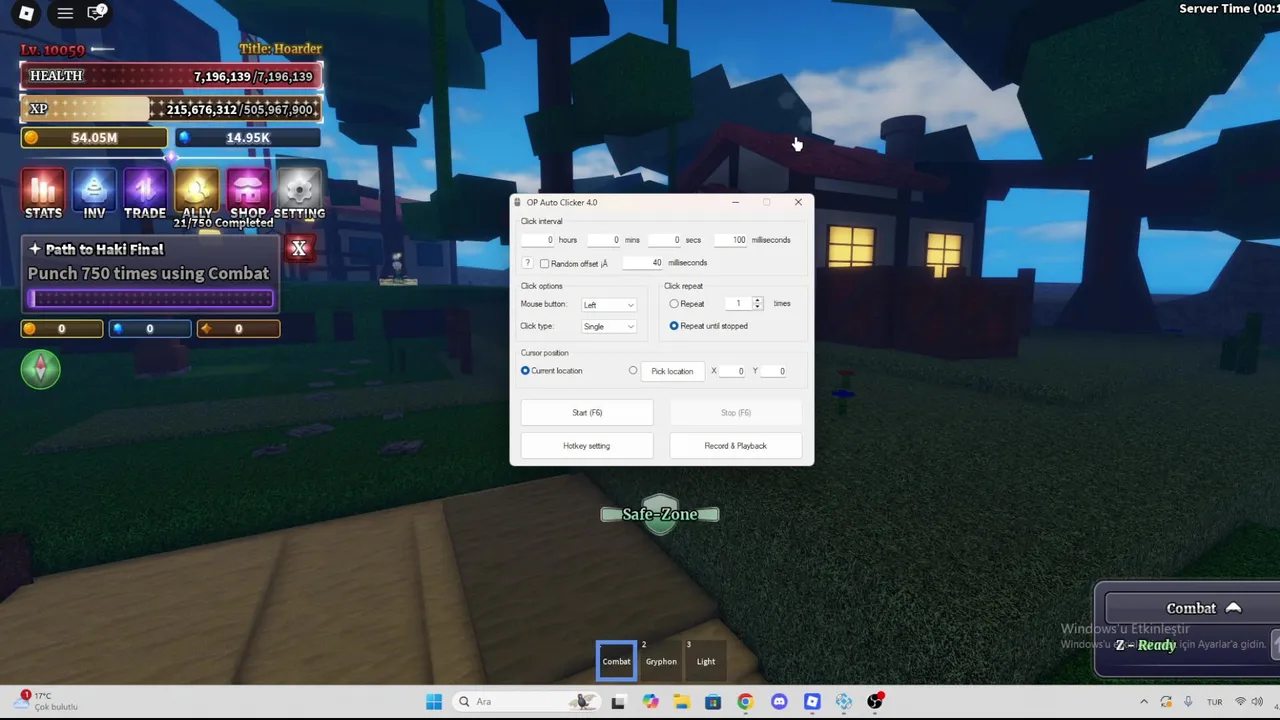Image resolution: width=1280 pixels, height=720 pixels.
Task: Select Repeat until stopped radio button
Action: pos(674,326)
